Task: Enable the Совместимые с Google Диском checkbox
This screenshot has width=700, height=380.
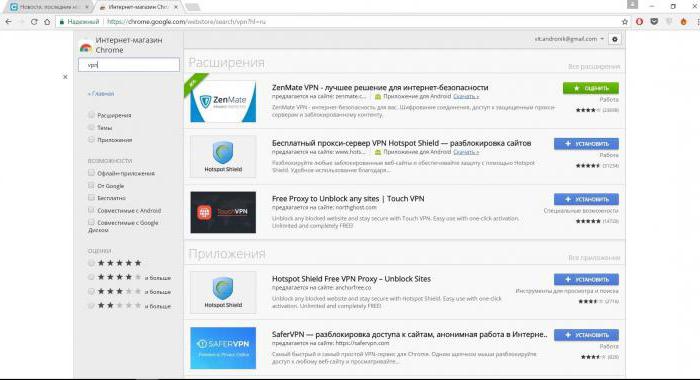Action: pyautogui.click(x=92, y=222)
